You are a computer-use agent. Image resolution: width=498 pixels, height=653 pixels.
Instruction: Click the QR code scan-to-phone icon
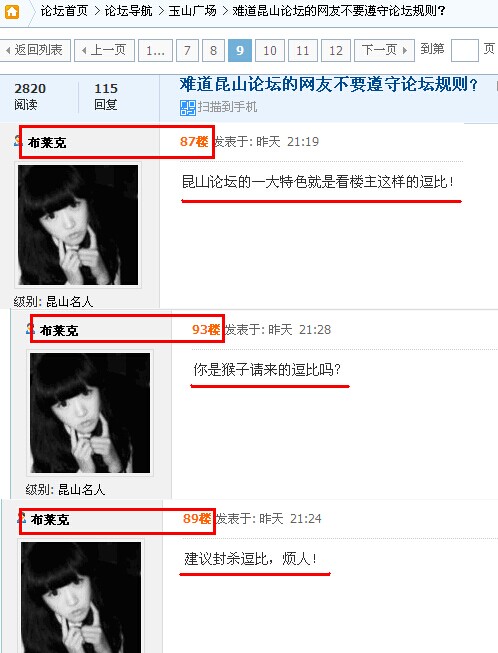187,108
